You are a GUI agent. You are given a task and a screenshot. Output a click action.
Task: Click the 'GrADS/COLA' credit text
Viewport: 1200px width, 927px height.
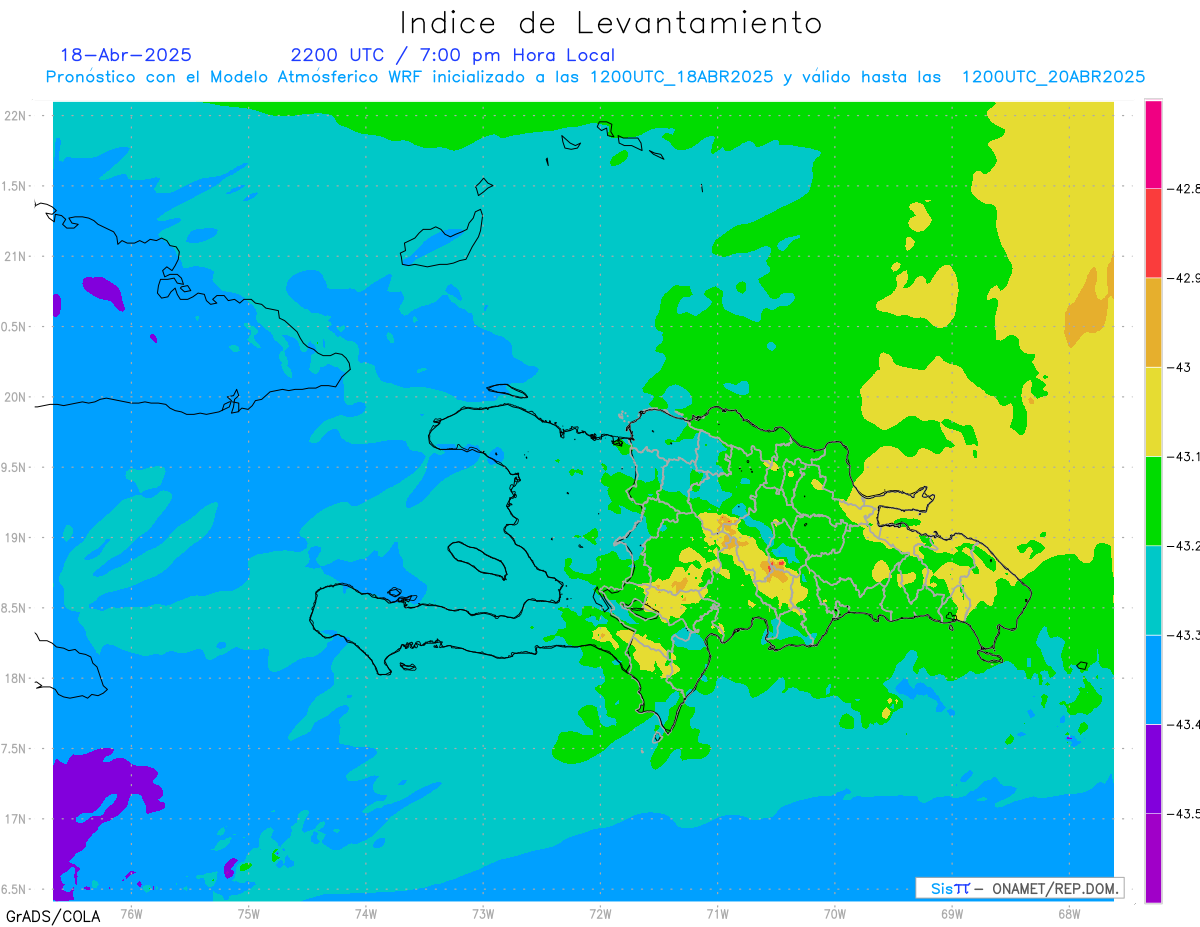pos(53,916)
